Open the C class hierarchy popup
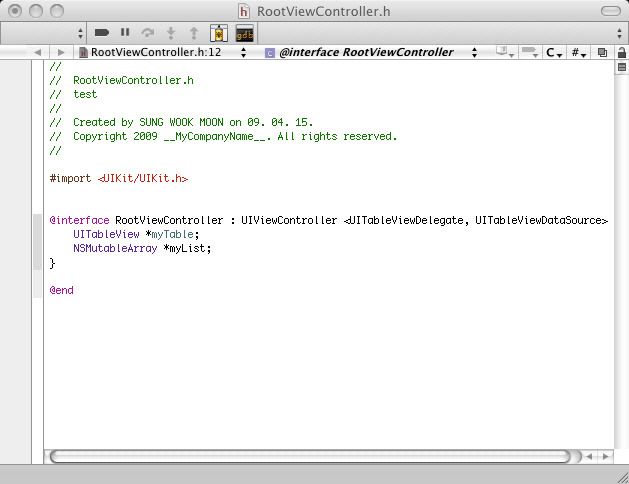 pyautogui.click(x=554, y=53)
